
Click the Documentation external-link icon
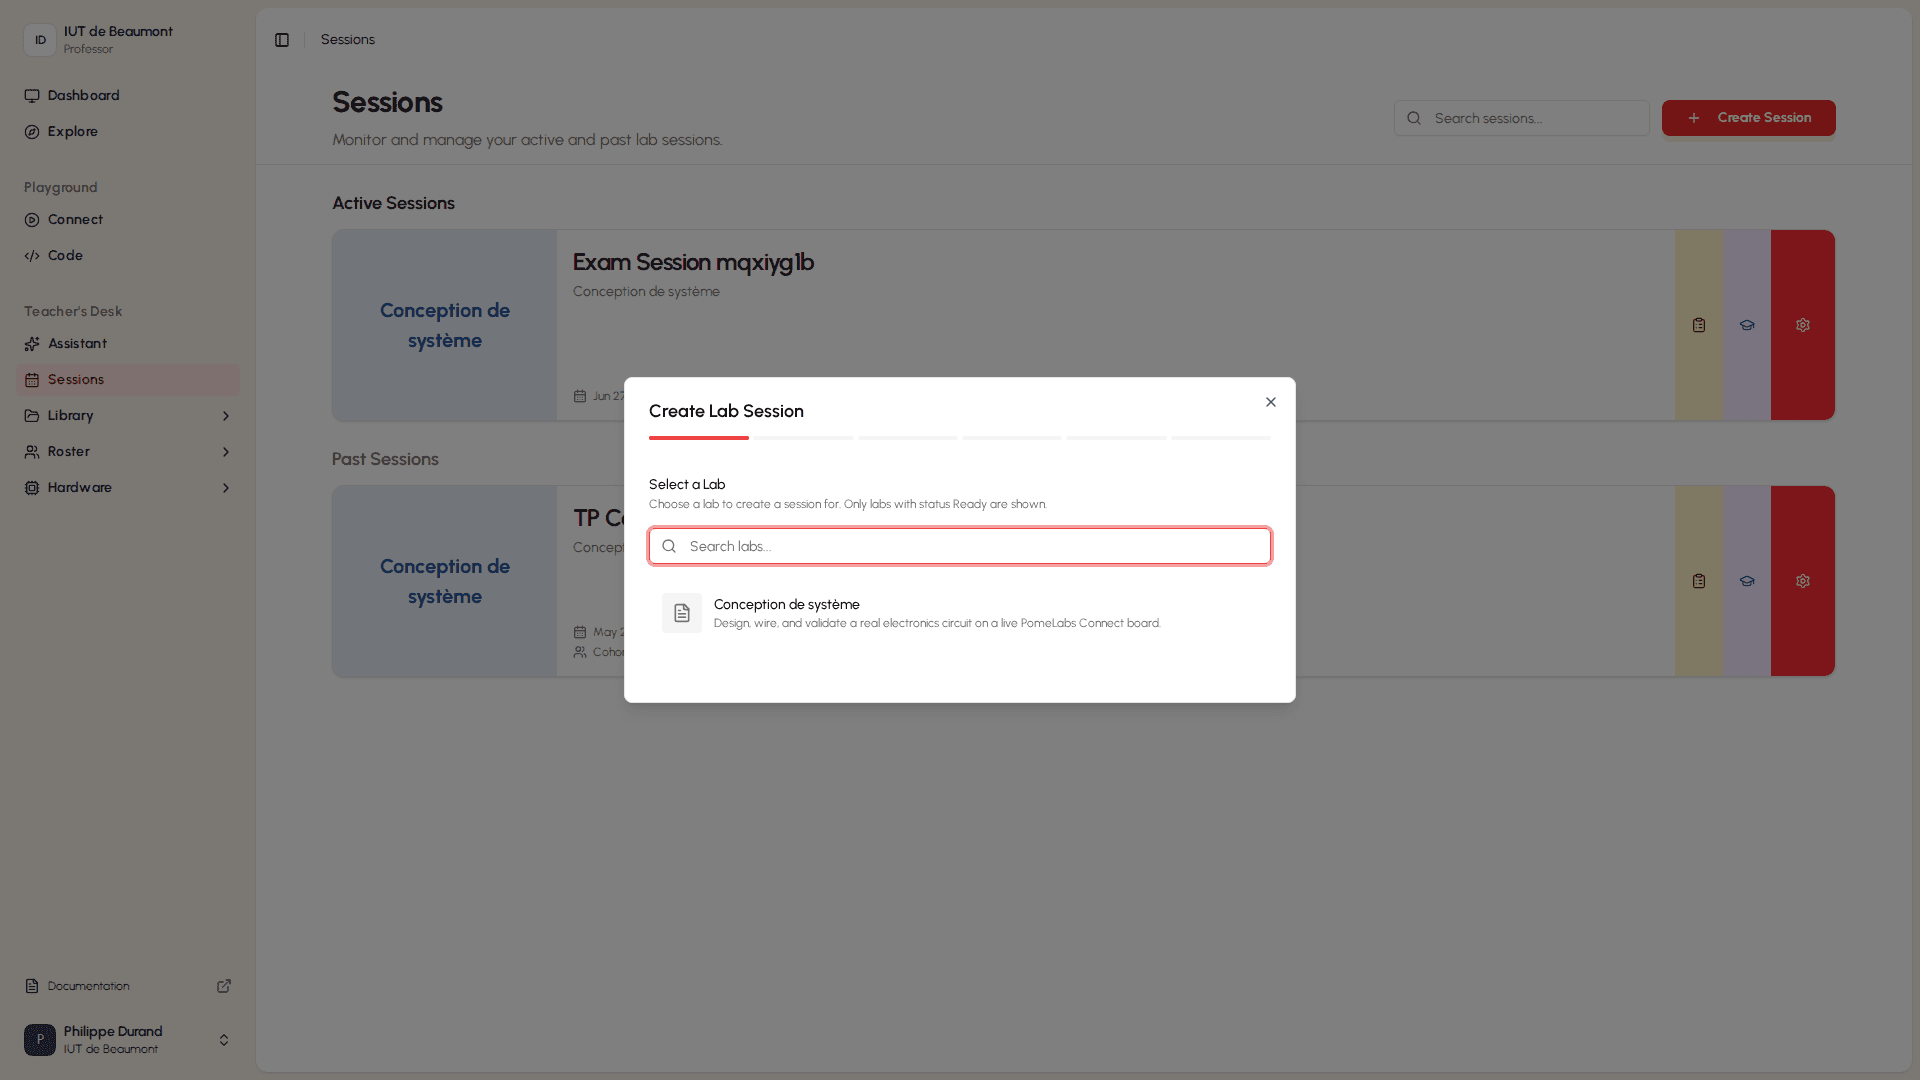[224, 986]
